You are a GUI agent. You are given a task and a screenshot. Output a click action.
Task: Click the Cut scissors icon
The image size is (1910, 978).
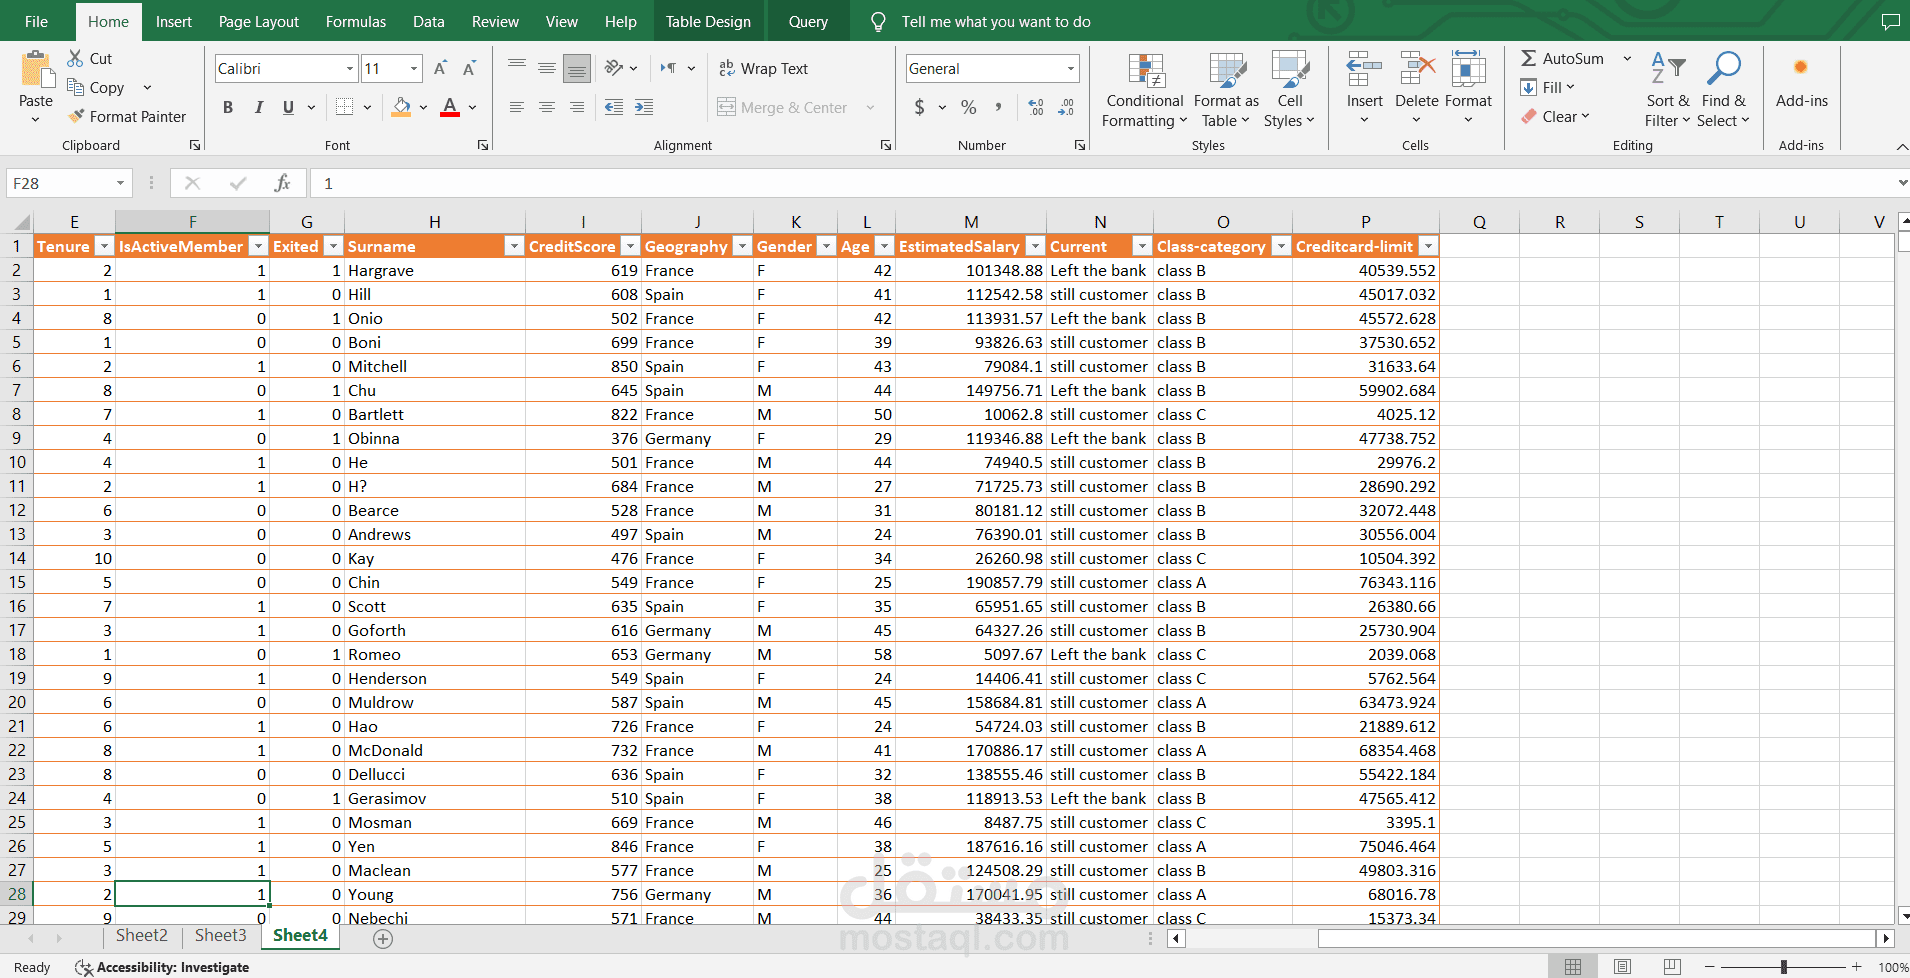76,58
